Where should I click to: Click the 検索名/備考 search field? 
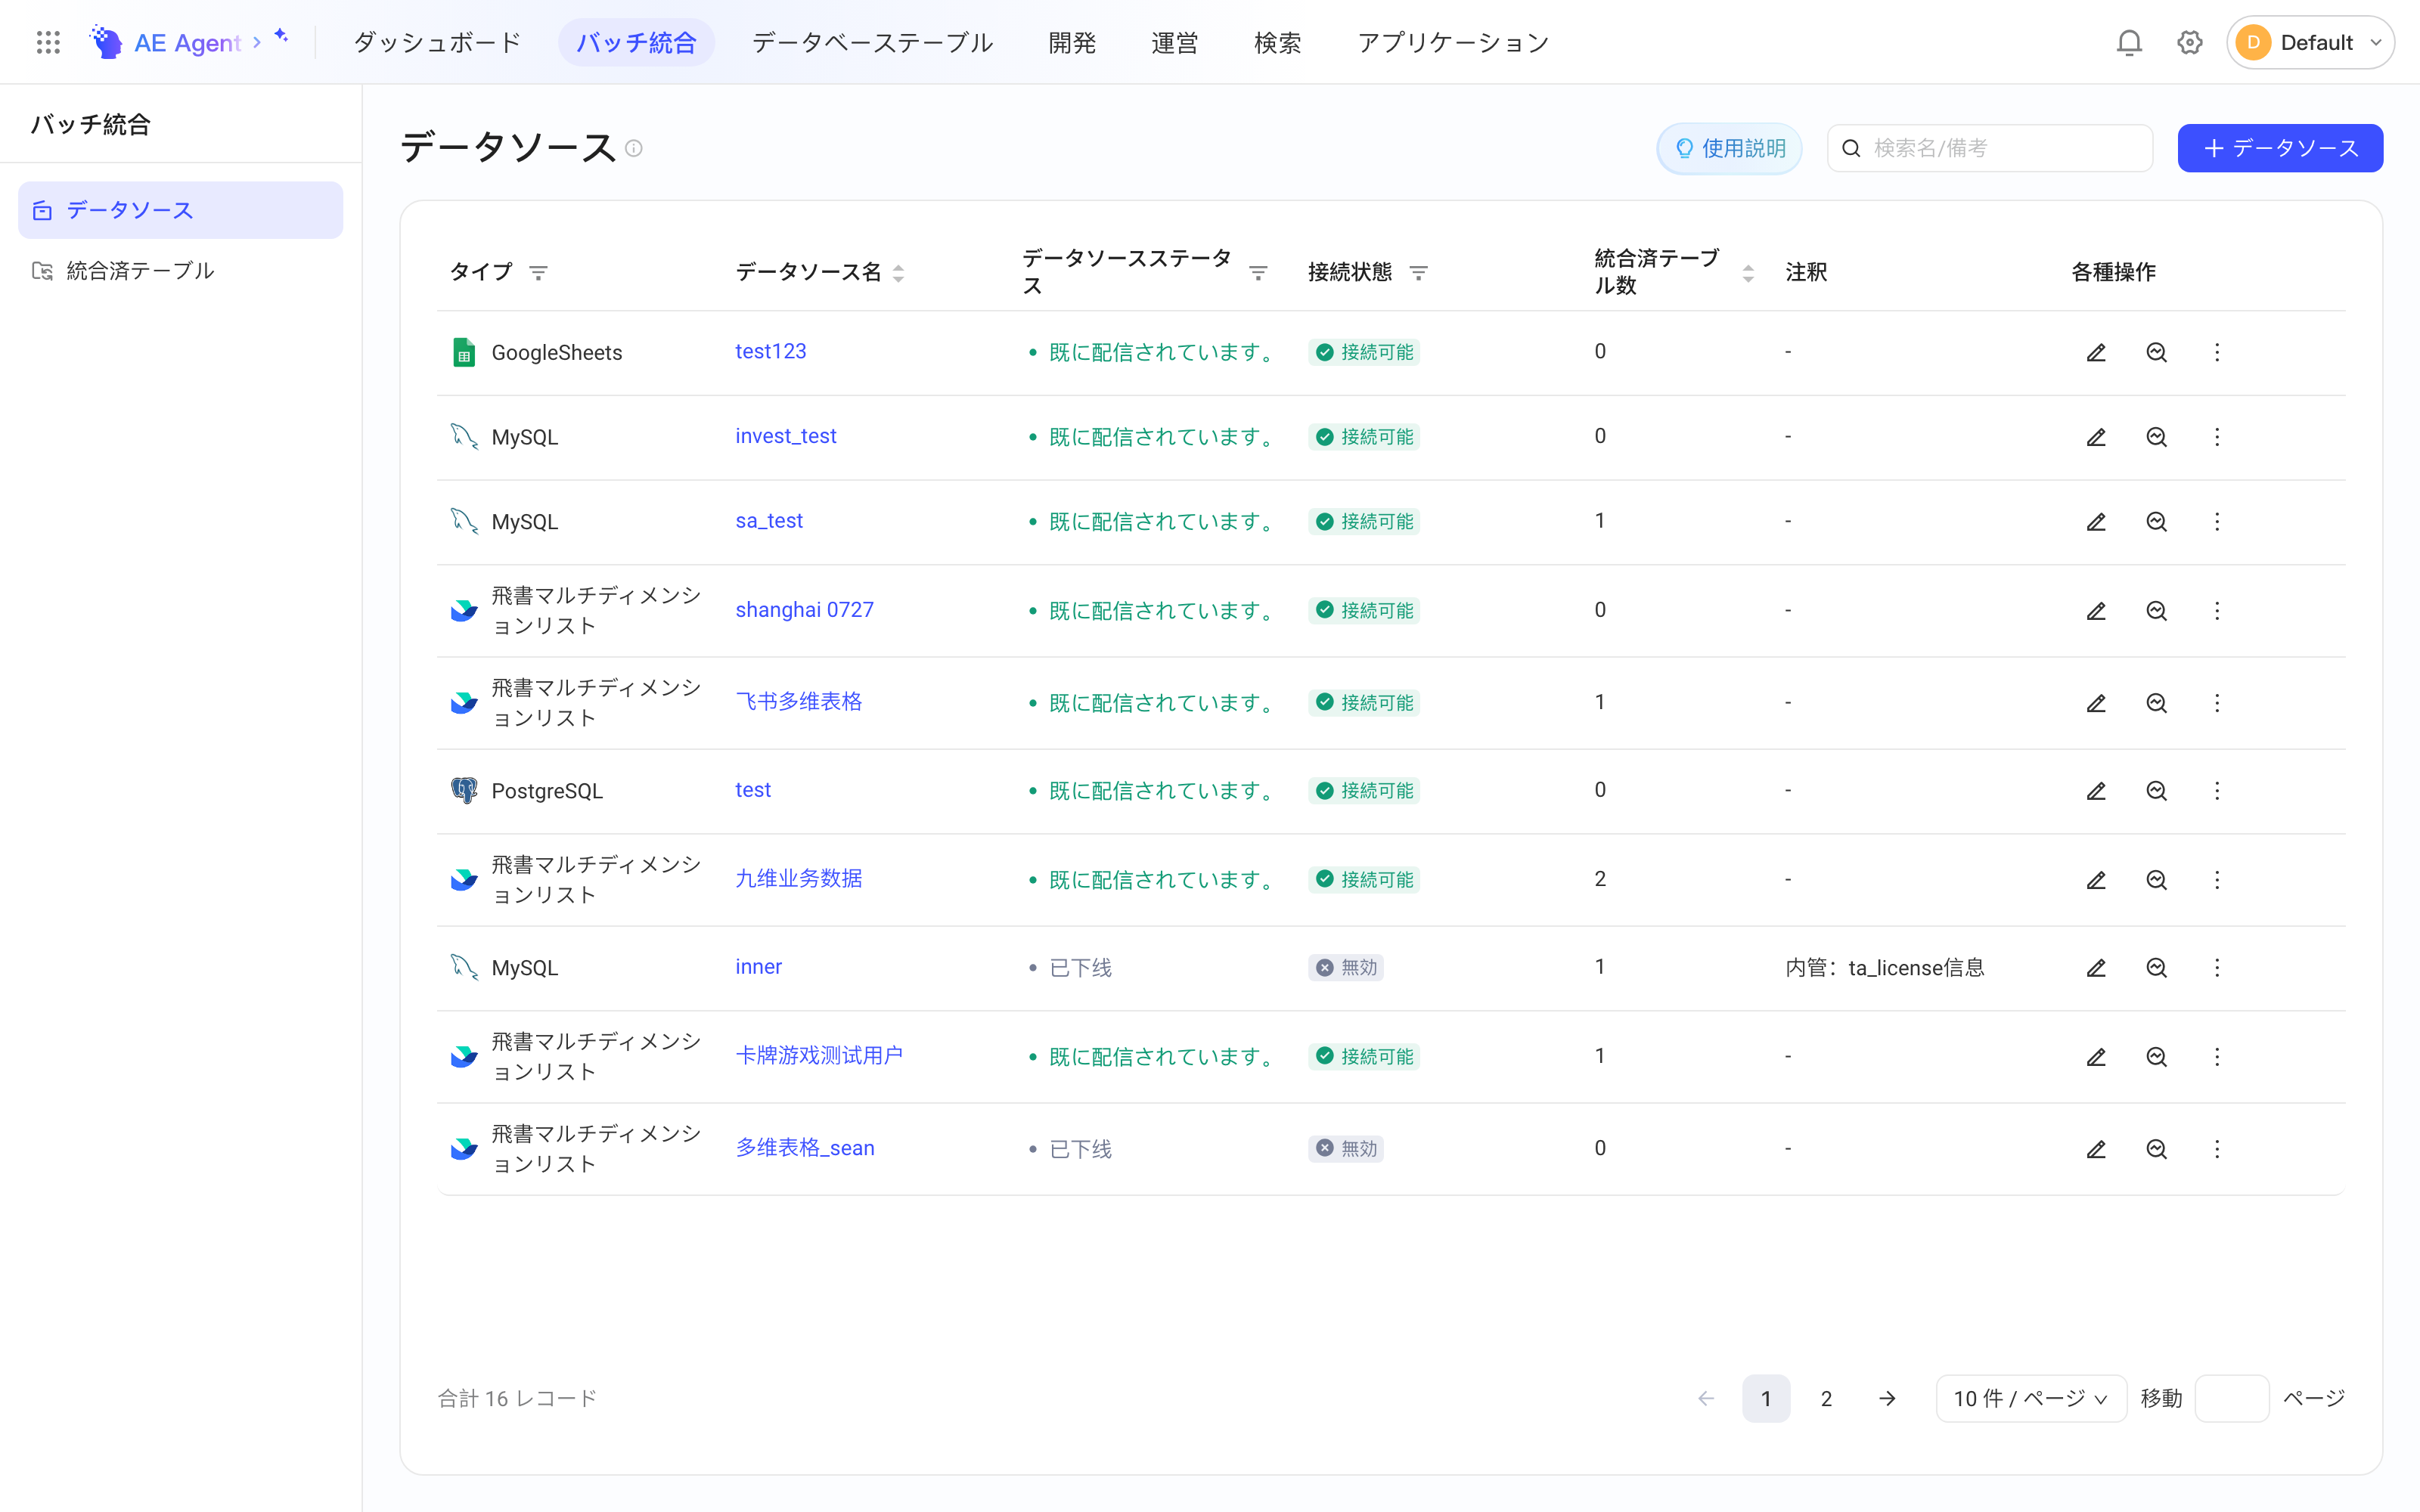[1990, 148]
